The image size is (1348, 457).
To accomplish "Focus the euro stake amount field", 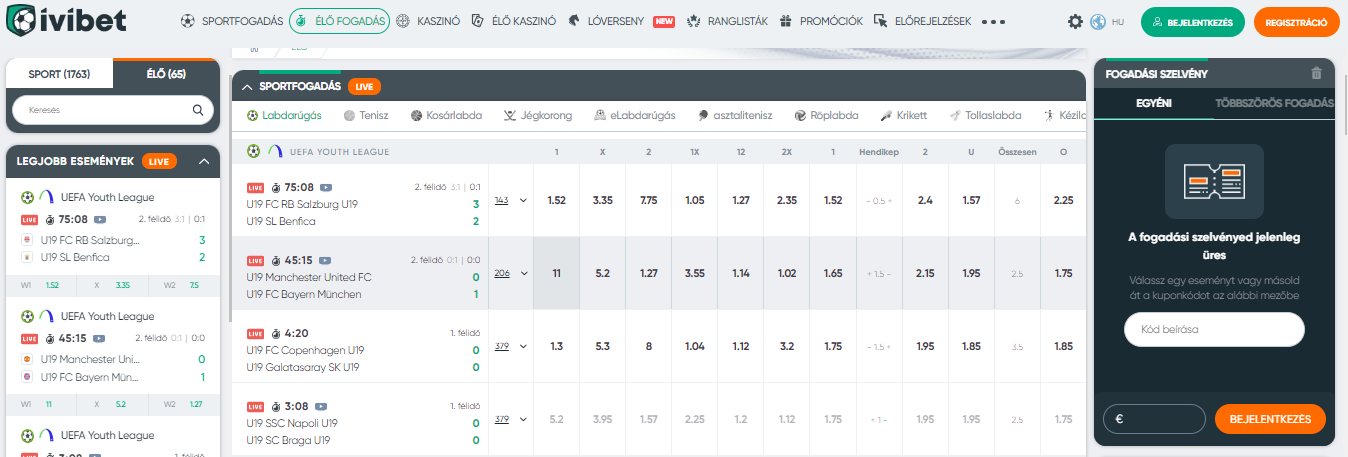I will 1153,419.
